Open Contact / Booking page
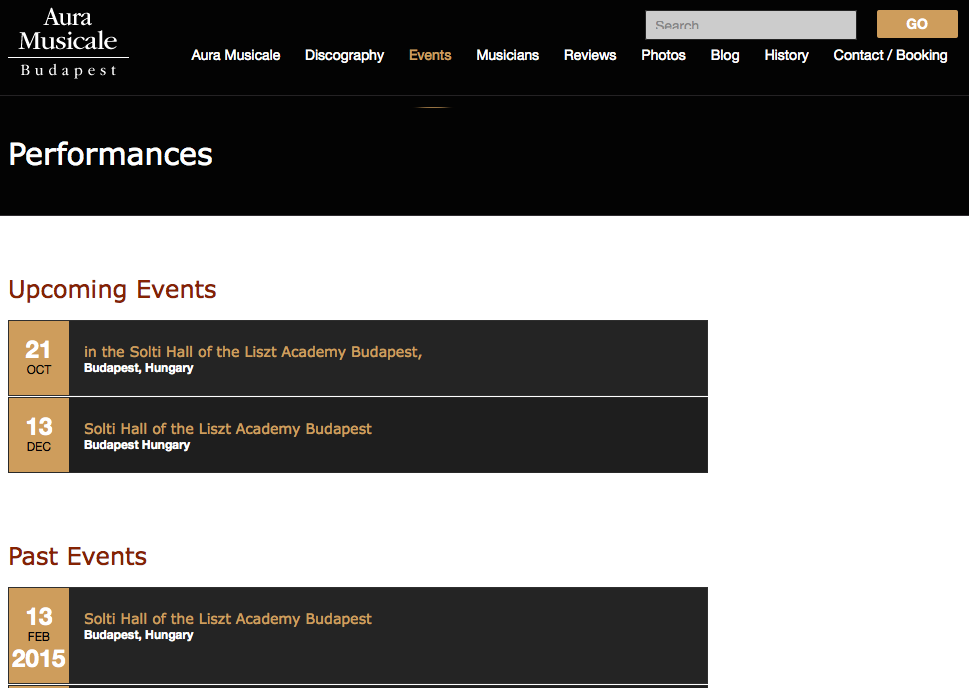 tap(890, 55)
